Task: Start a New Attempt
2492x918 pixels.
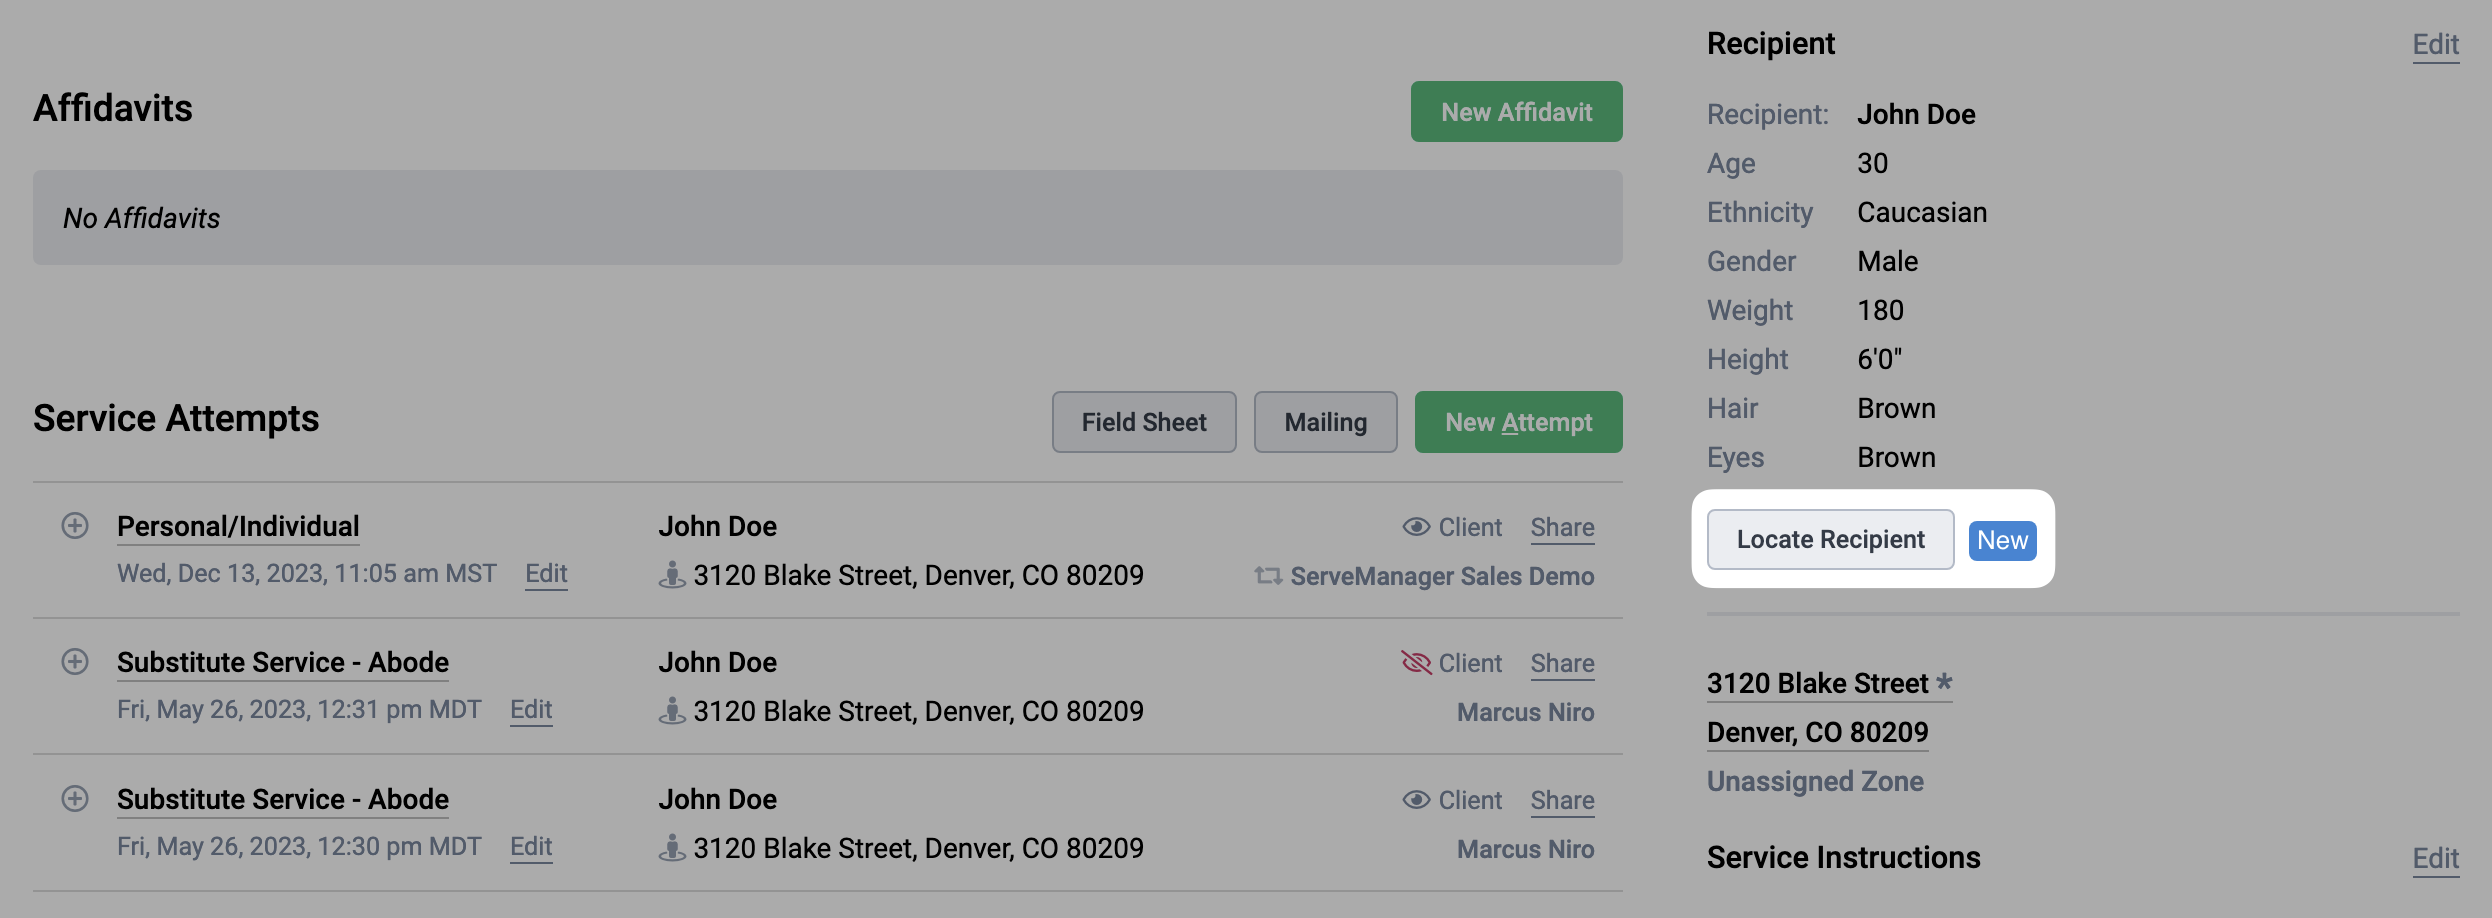Action: click(1518, 422)
